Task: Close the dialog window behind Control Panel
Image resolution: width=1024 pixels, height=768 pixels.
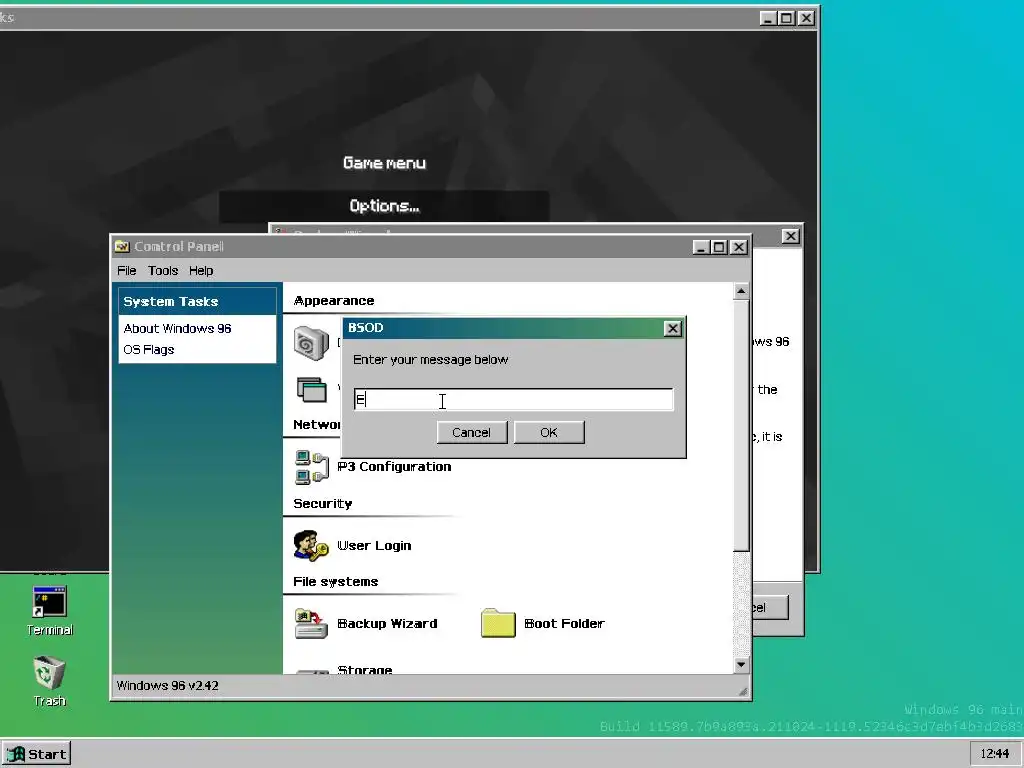Action: [790, 236]
